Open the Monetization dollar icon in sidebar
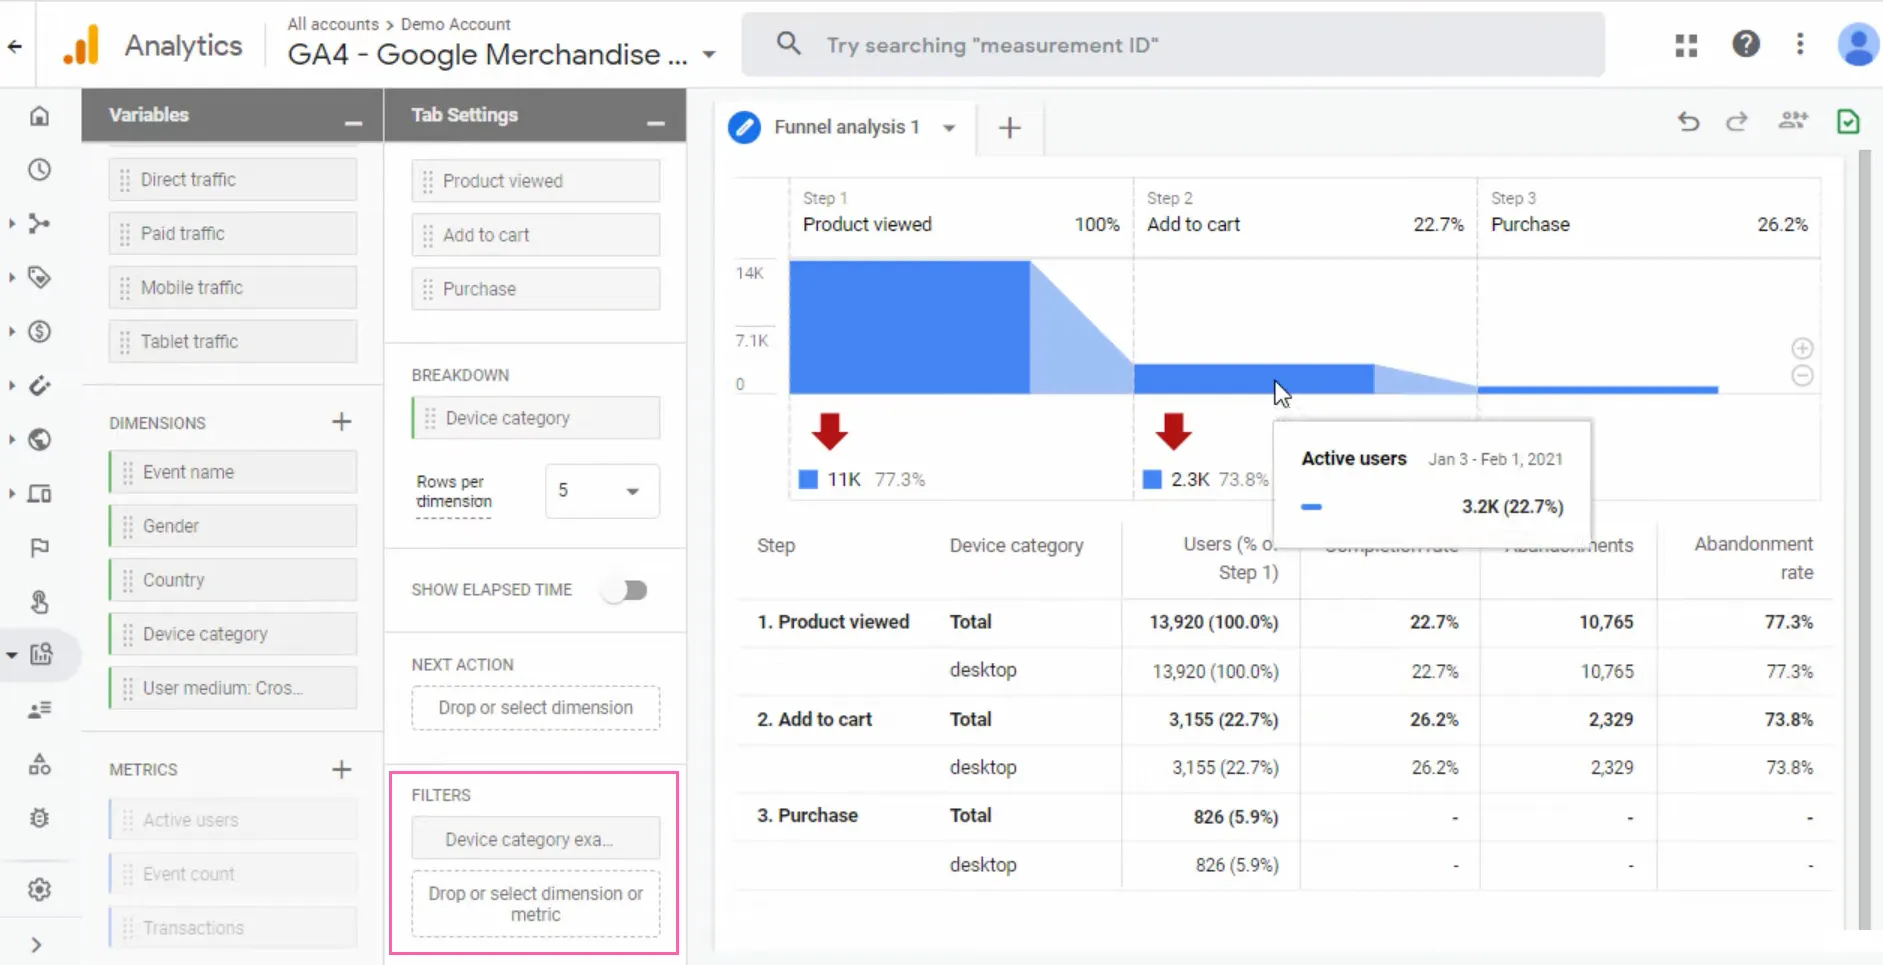1883x965 pixels. click(x=39, y=332)
